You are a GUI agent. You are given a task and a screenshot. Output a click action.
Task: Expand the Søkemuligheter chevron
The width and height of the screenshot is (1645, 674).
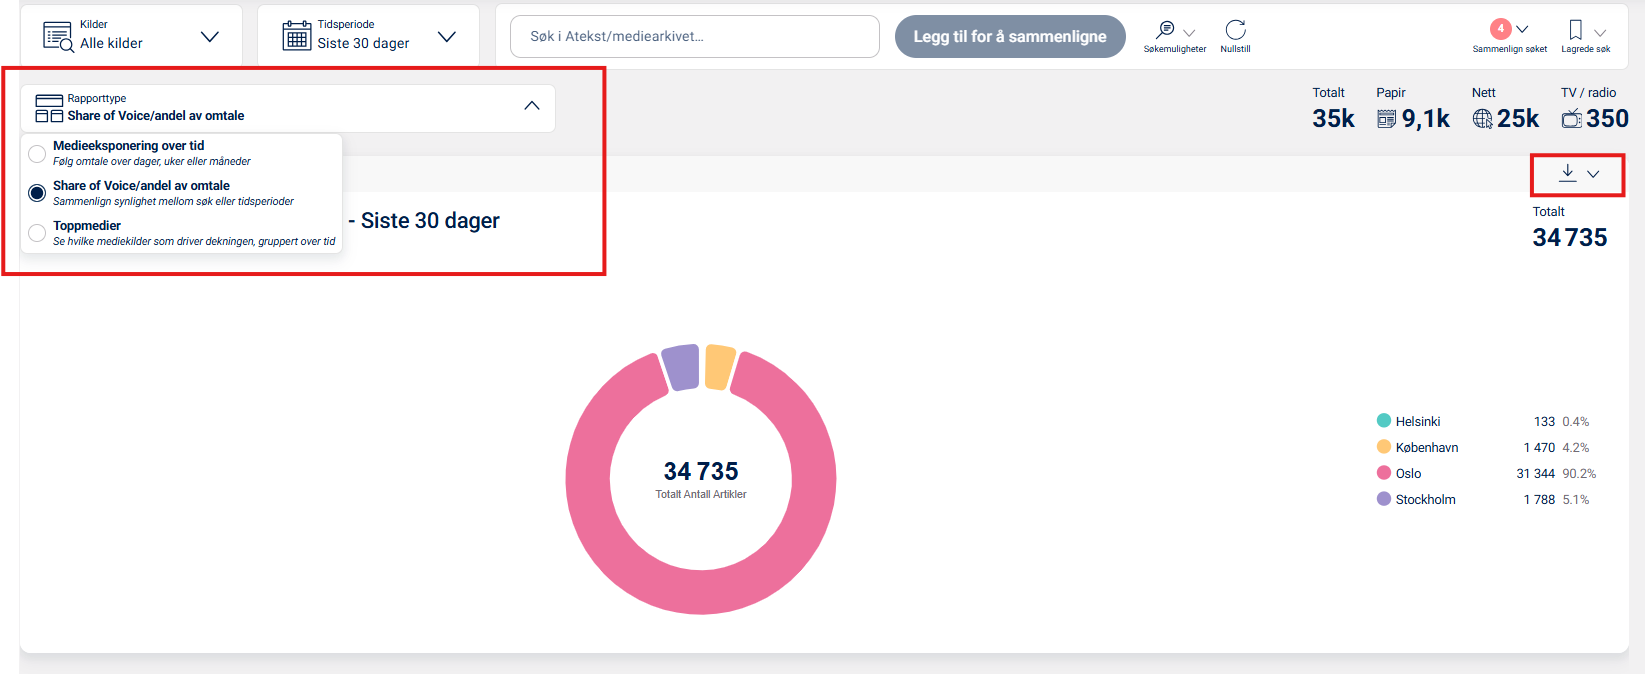click(1189, 33)
